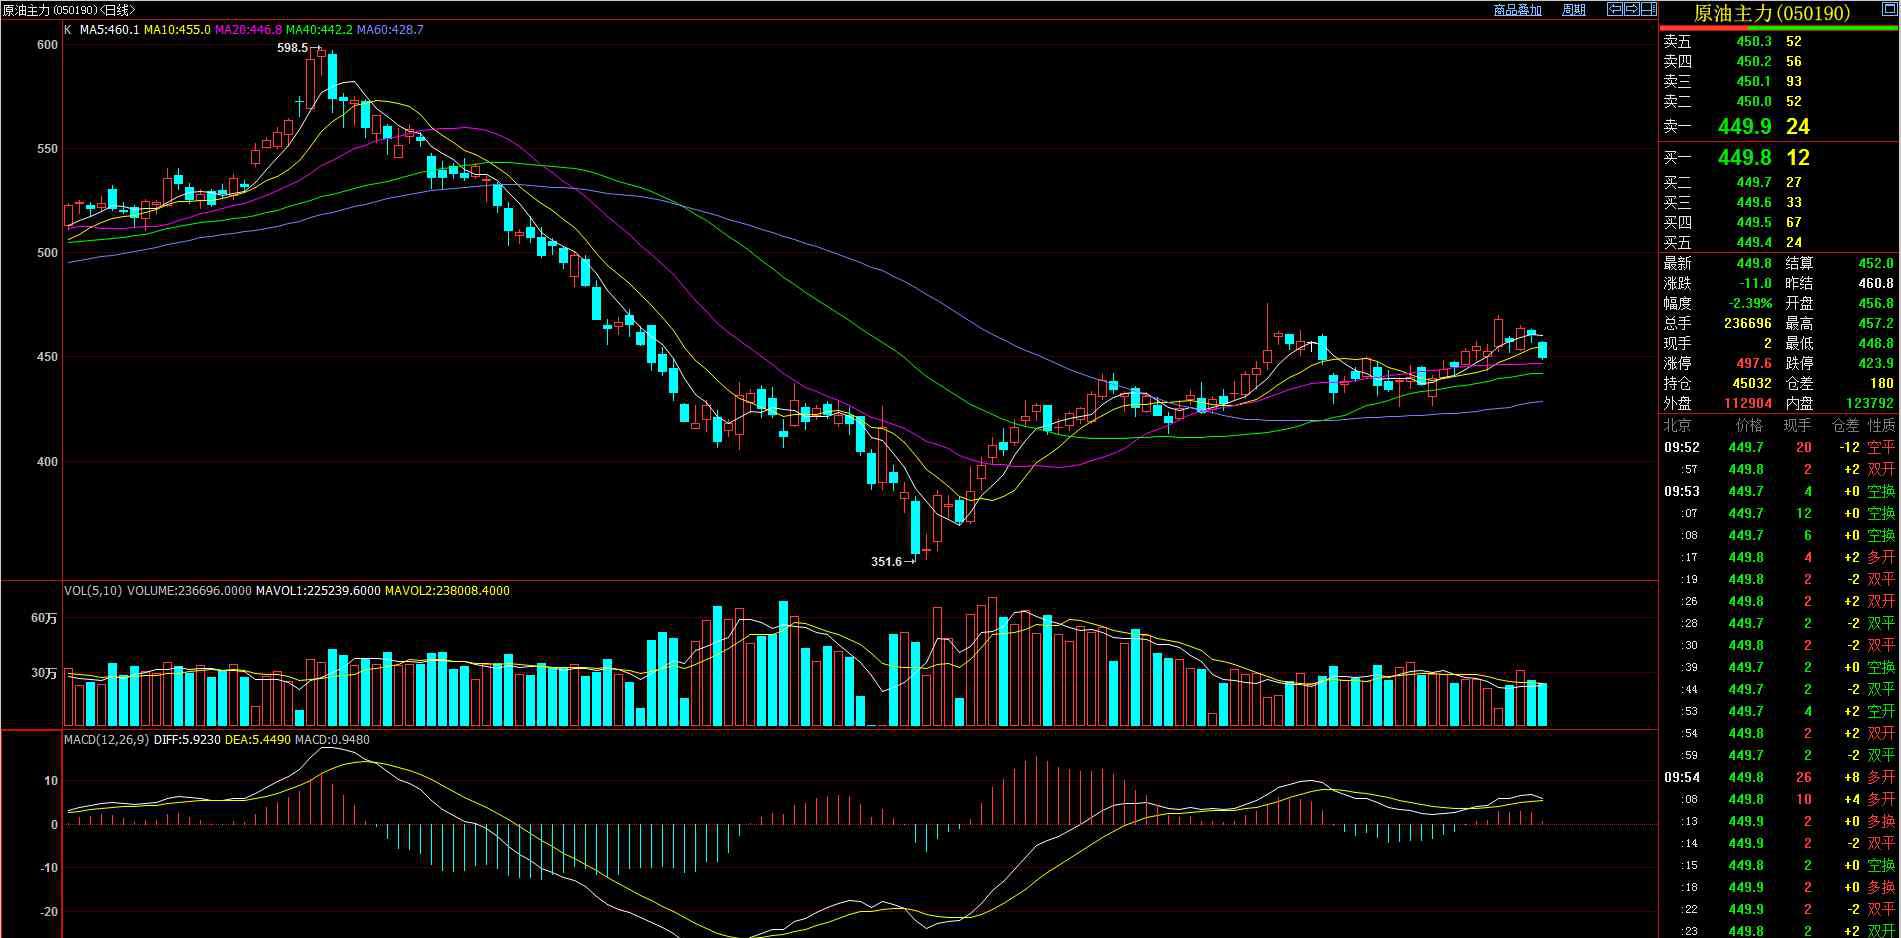Select the green MA40 indicator label
Image resolution: width=1901 pixels, height=938 pixels.
(319, 30)
